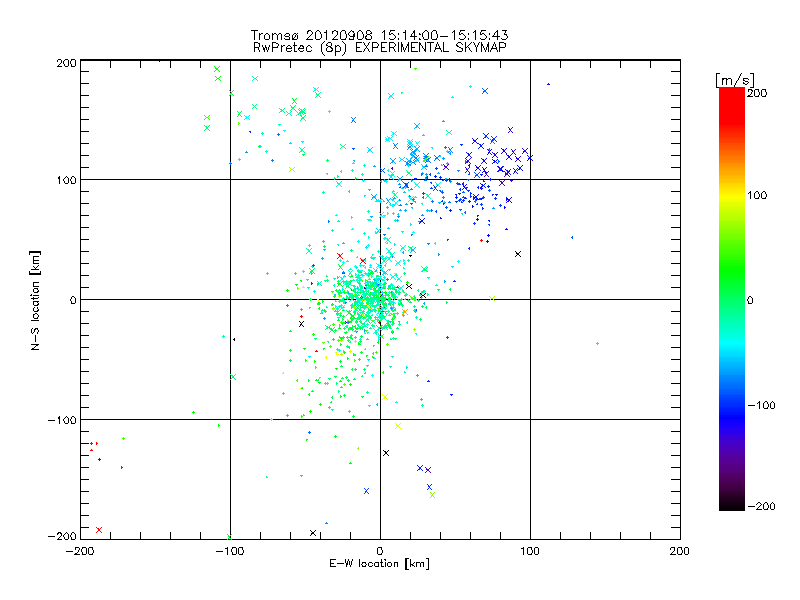Click the x-axis tick label '-200'
The image size is (800, 600).
80,551
